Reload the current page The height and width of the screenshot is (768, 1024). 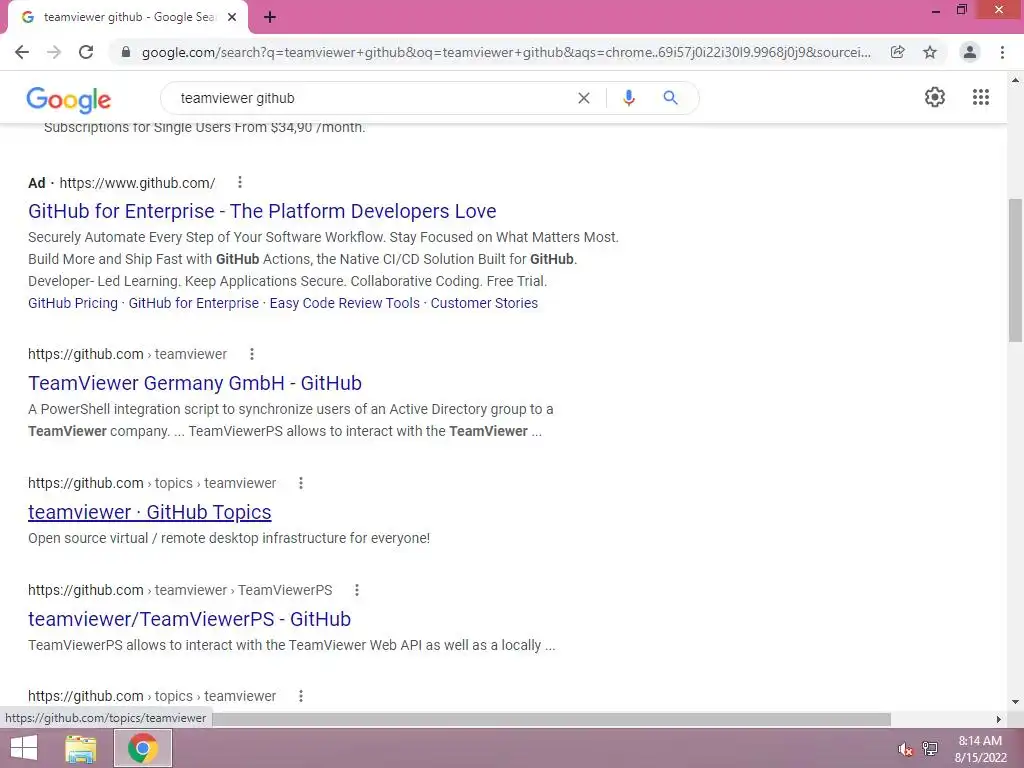(x=86, y=52)
